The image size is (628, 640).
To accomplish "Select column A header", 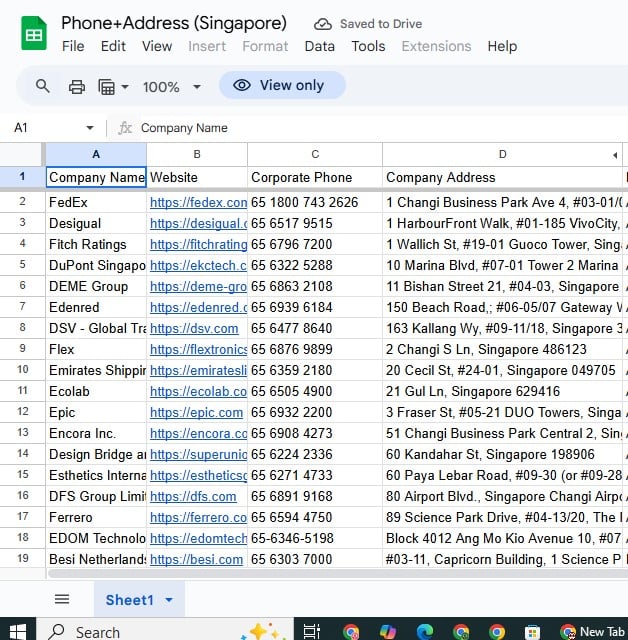I will click(x=96, y=154).
